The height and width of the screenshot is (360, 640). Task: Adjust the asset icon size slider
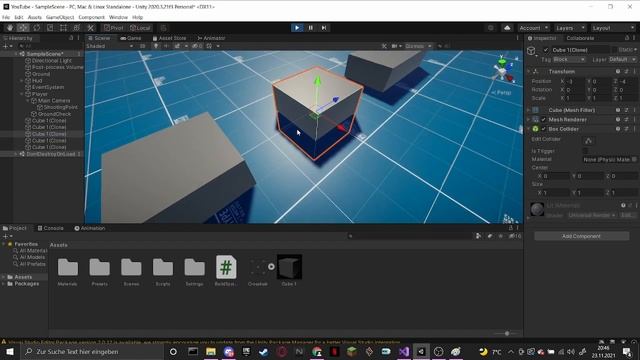(x=507, y=333)
